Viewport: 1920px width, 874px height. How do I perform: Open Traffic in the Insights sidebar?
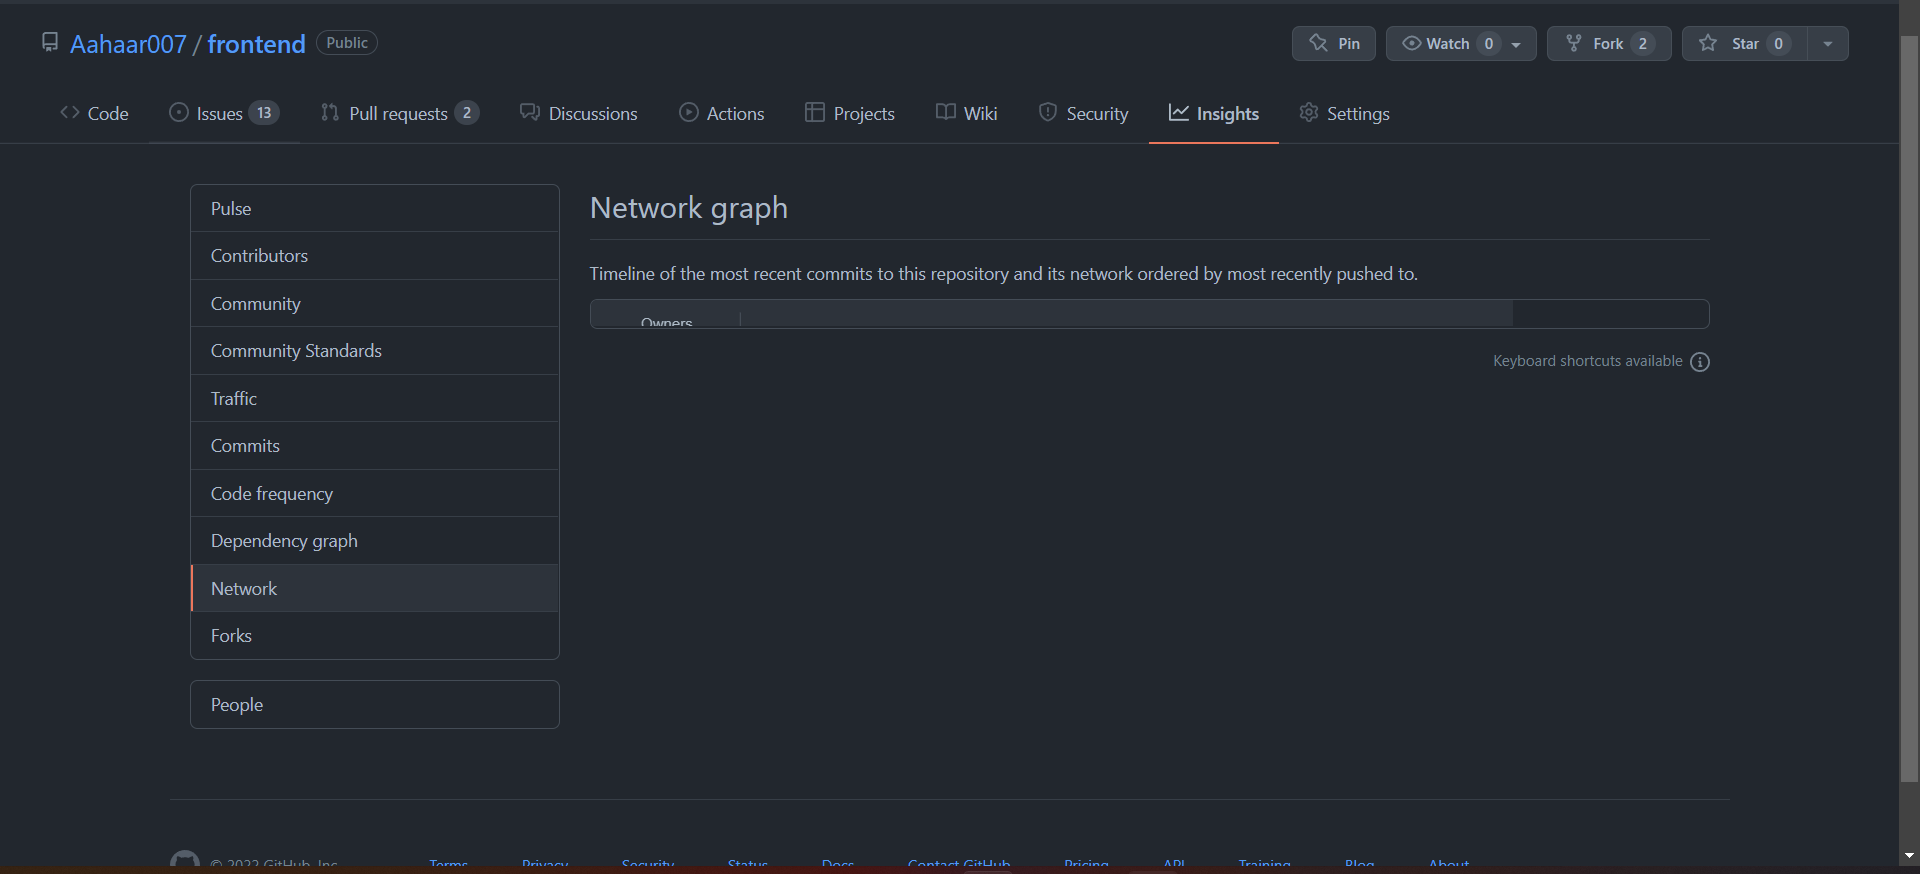pos(375,398)
